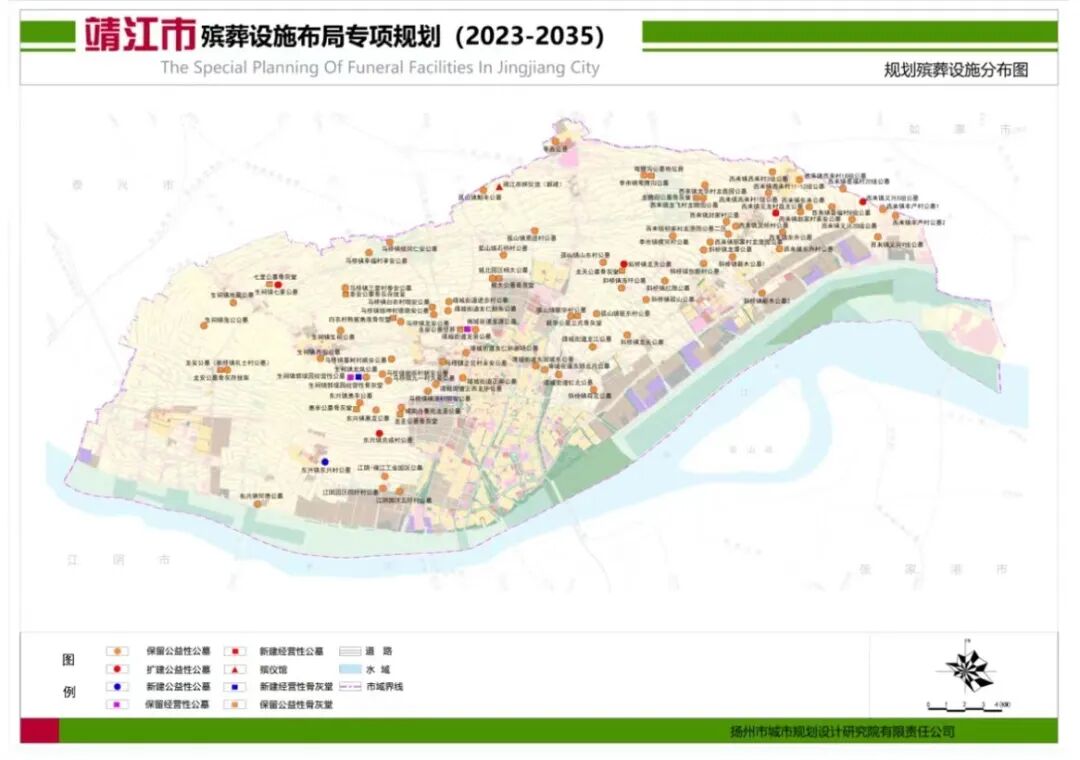1080x760 pixels.
Task: Click the red 靖江市 title text
Action: (x=141, y=34)
